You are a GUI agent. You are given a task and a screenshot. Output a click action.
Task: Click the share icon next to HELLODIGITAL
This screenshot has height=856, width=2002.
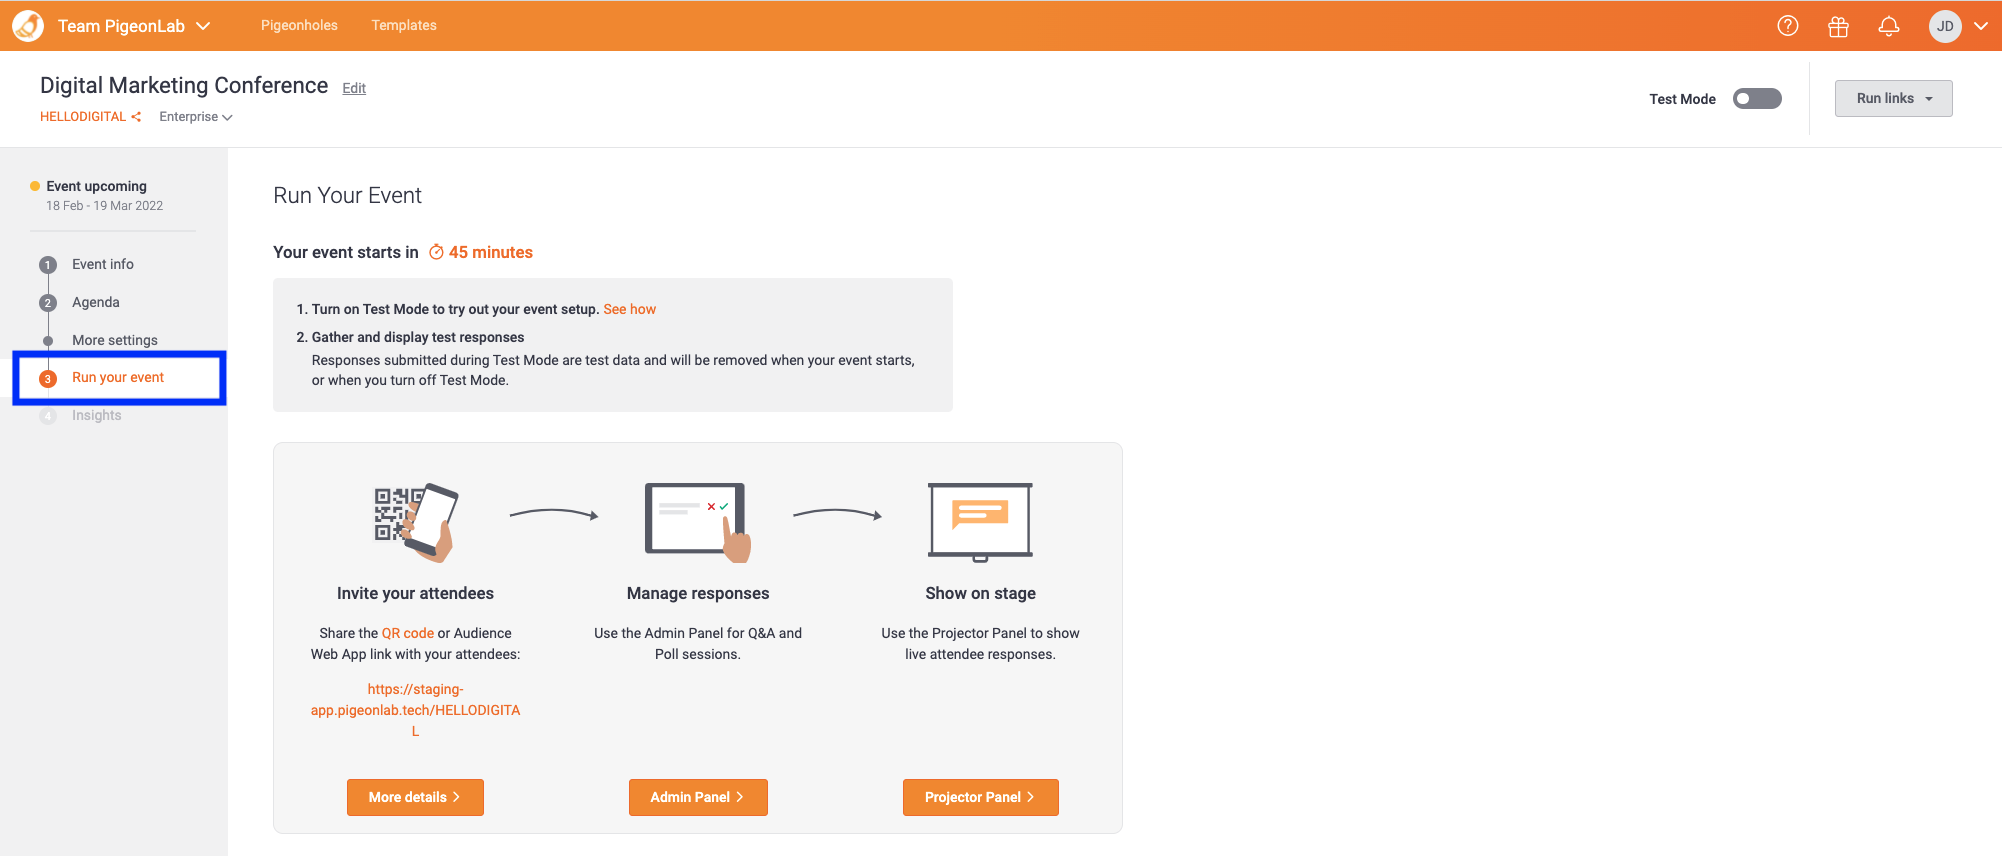coord(136,117)
